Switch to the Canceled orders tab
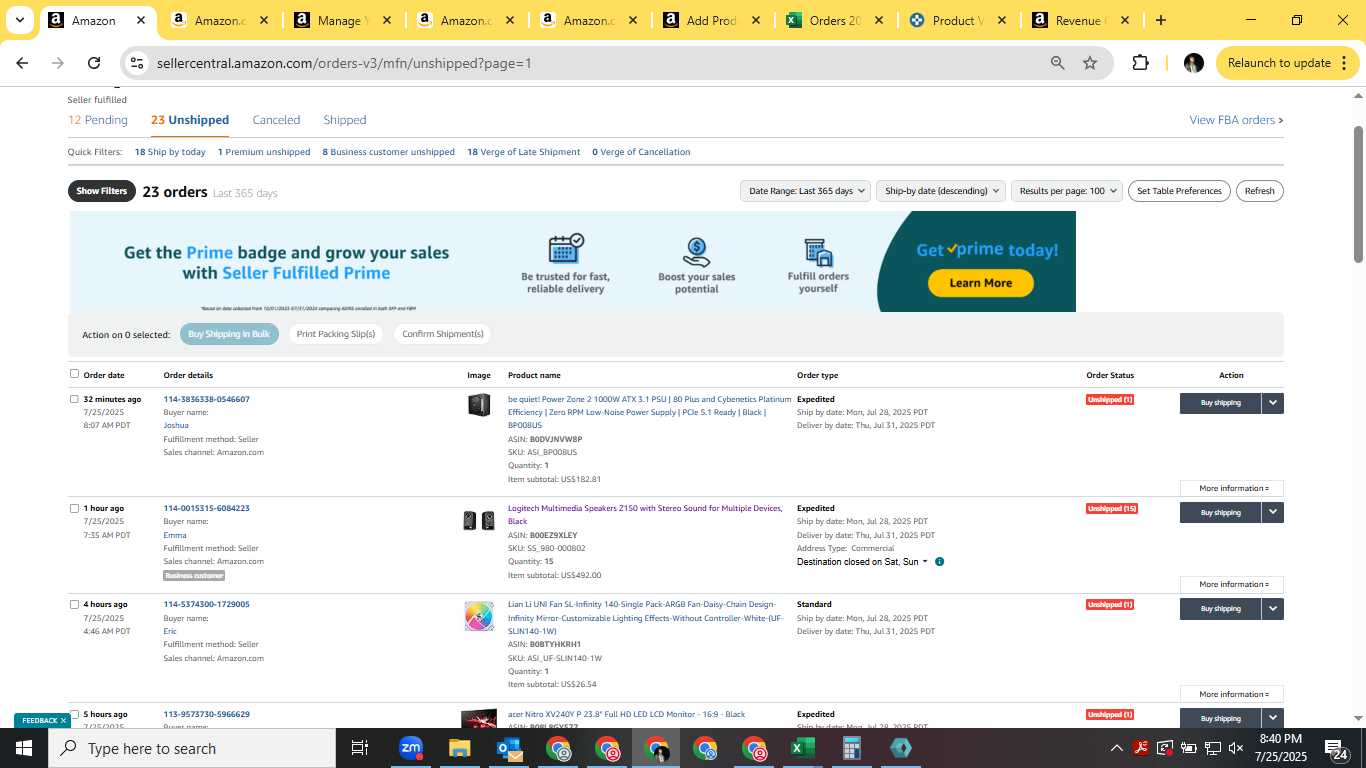1366x768 pixels. coord(276,120)
